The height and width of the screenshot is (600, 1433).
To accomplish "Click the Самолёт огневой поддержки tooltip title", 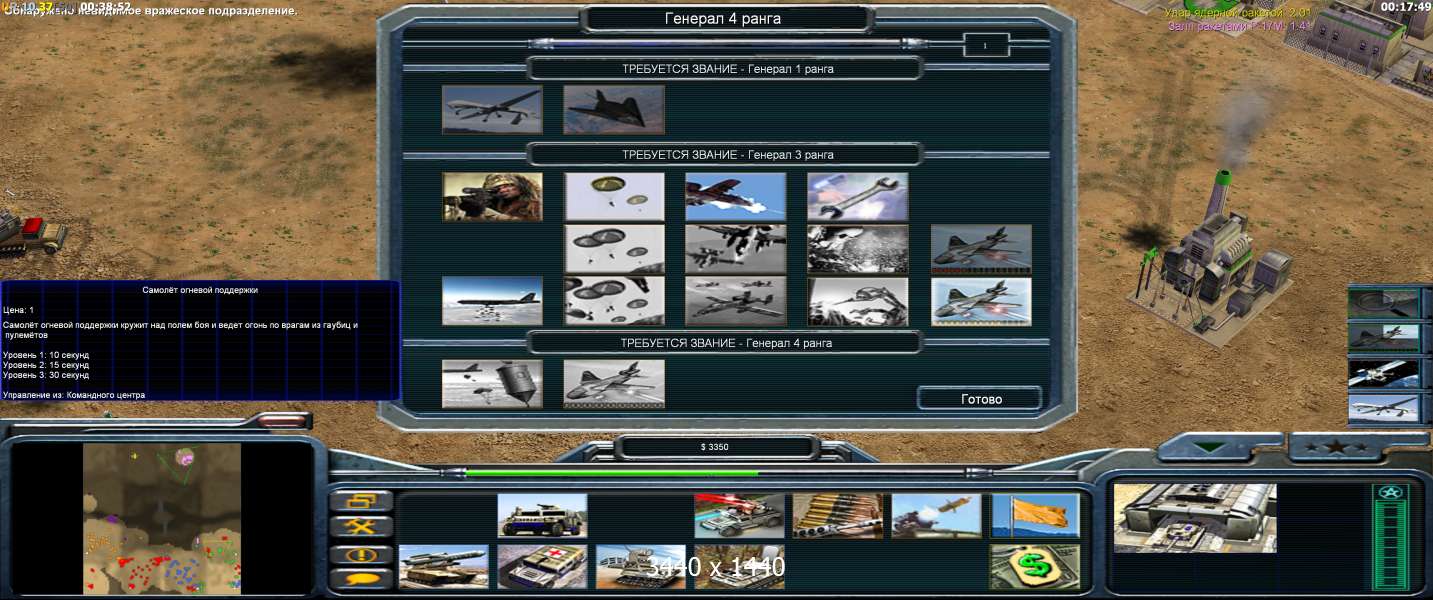I will click(200, 290).
